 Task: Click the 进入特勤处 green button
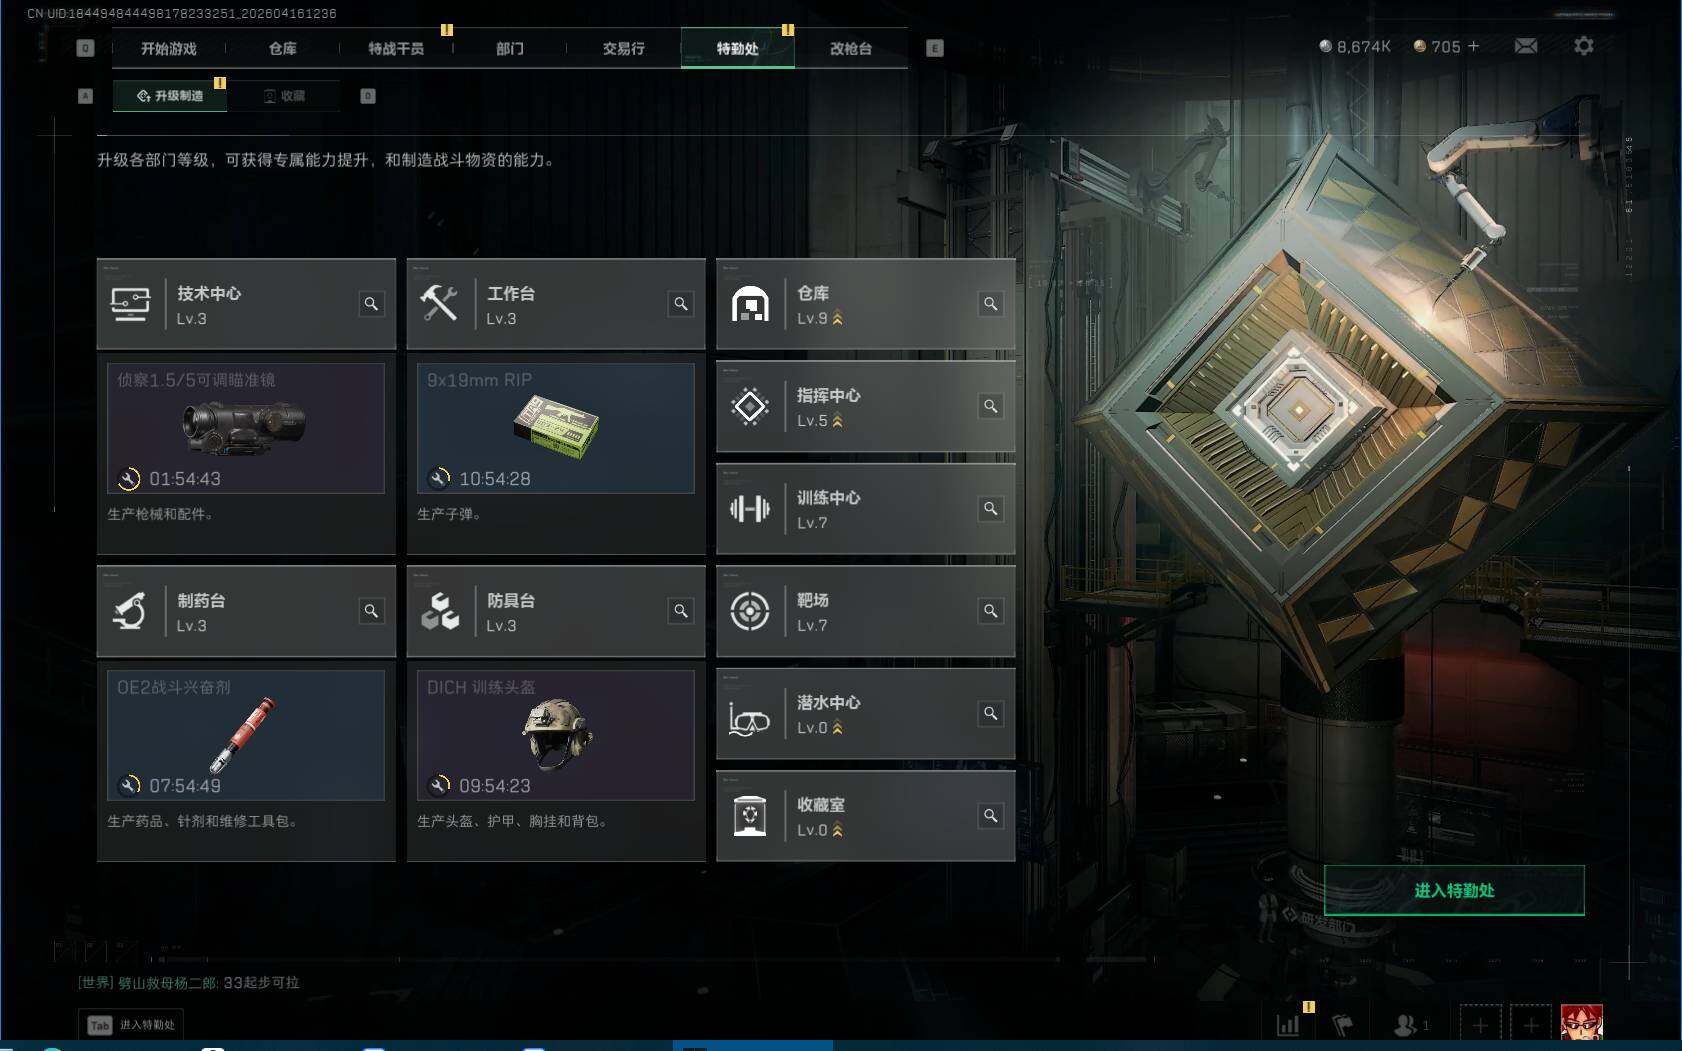(x=1454, y=890)
